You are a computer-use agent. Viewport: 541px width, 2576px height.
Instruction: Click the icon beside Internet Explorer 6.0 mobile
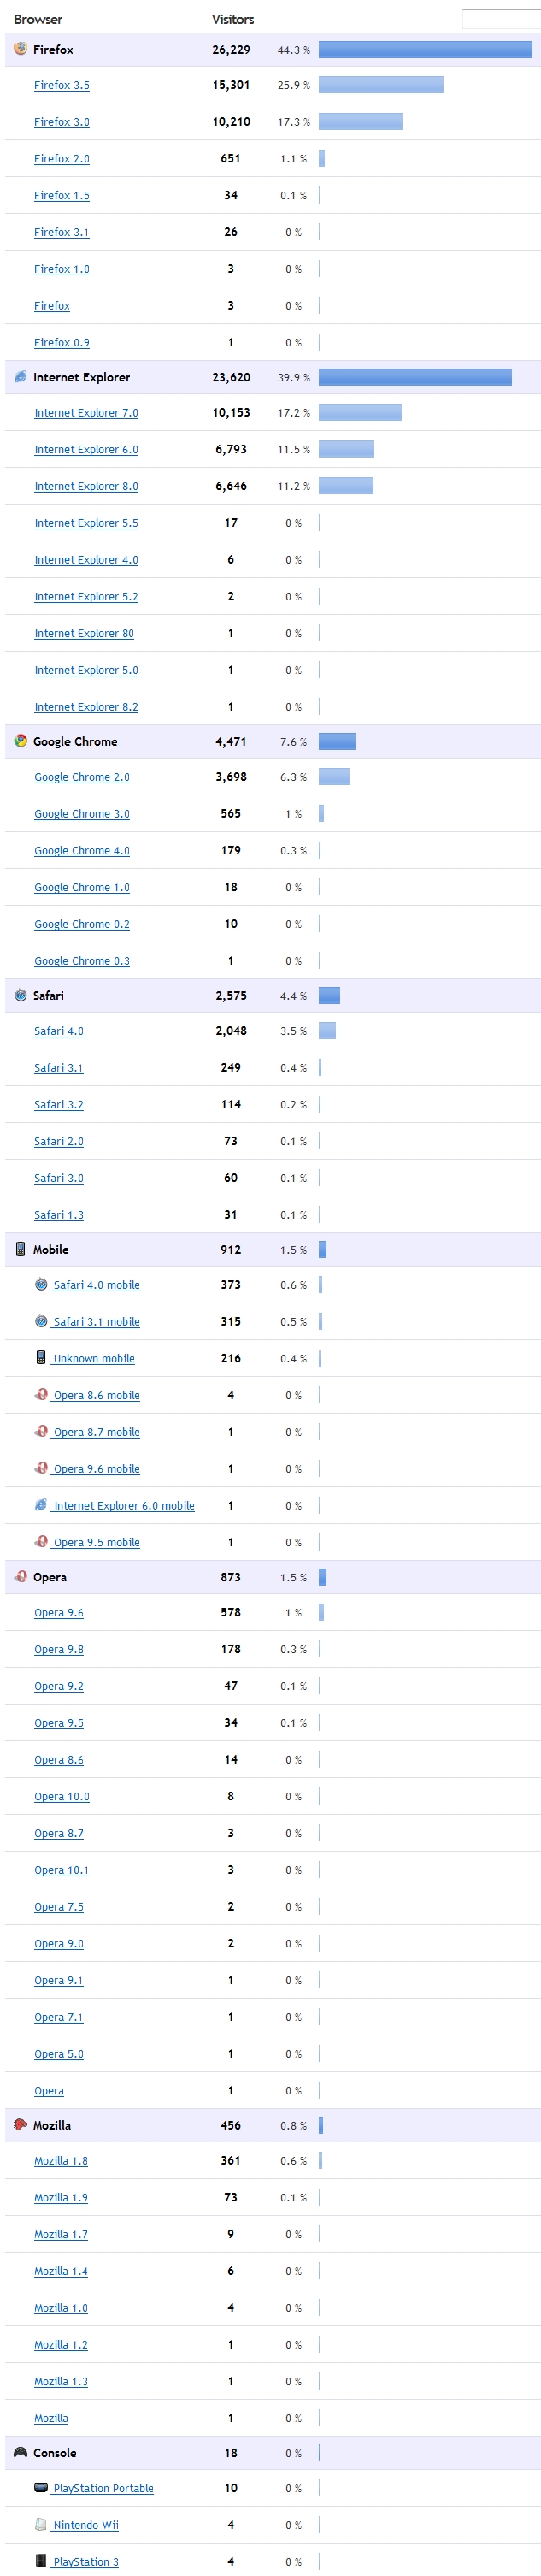point(41,1504)
